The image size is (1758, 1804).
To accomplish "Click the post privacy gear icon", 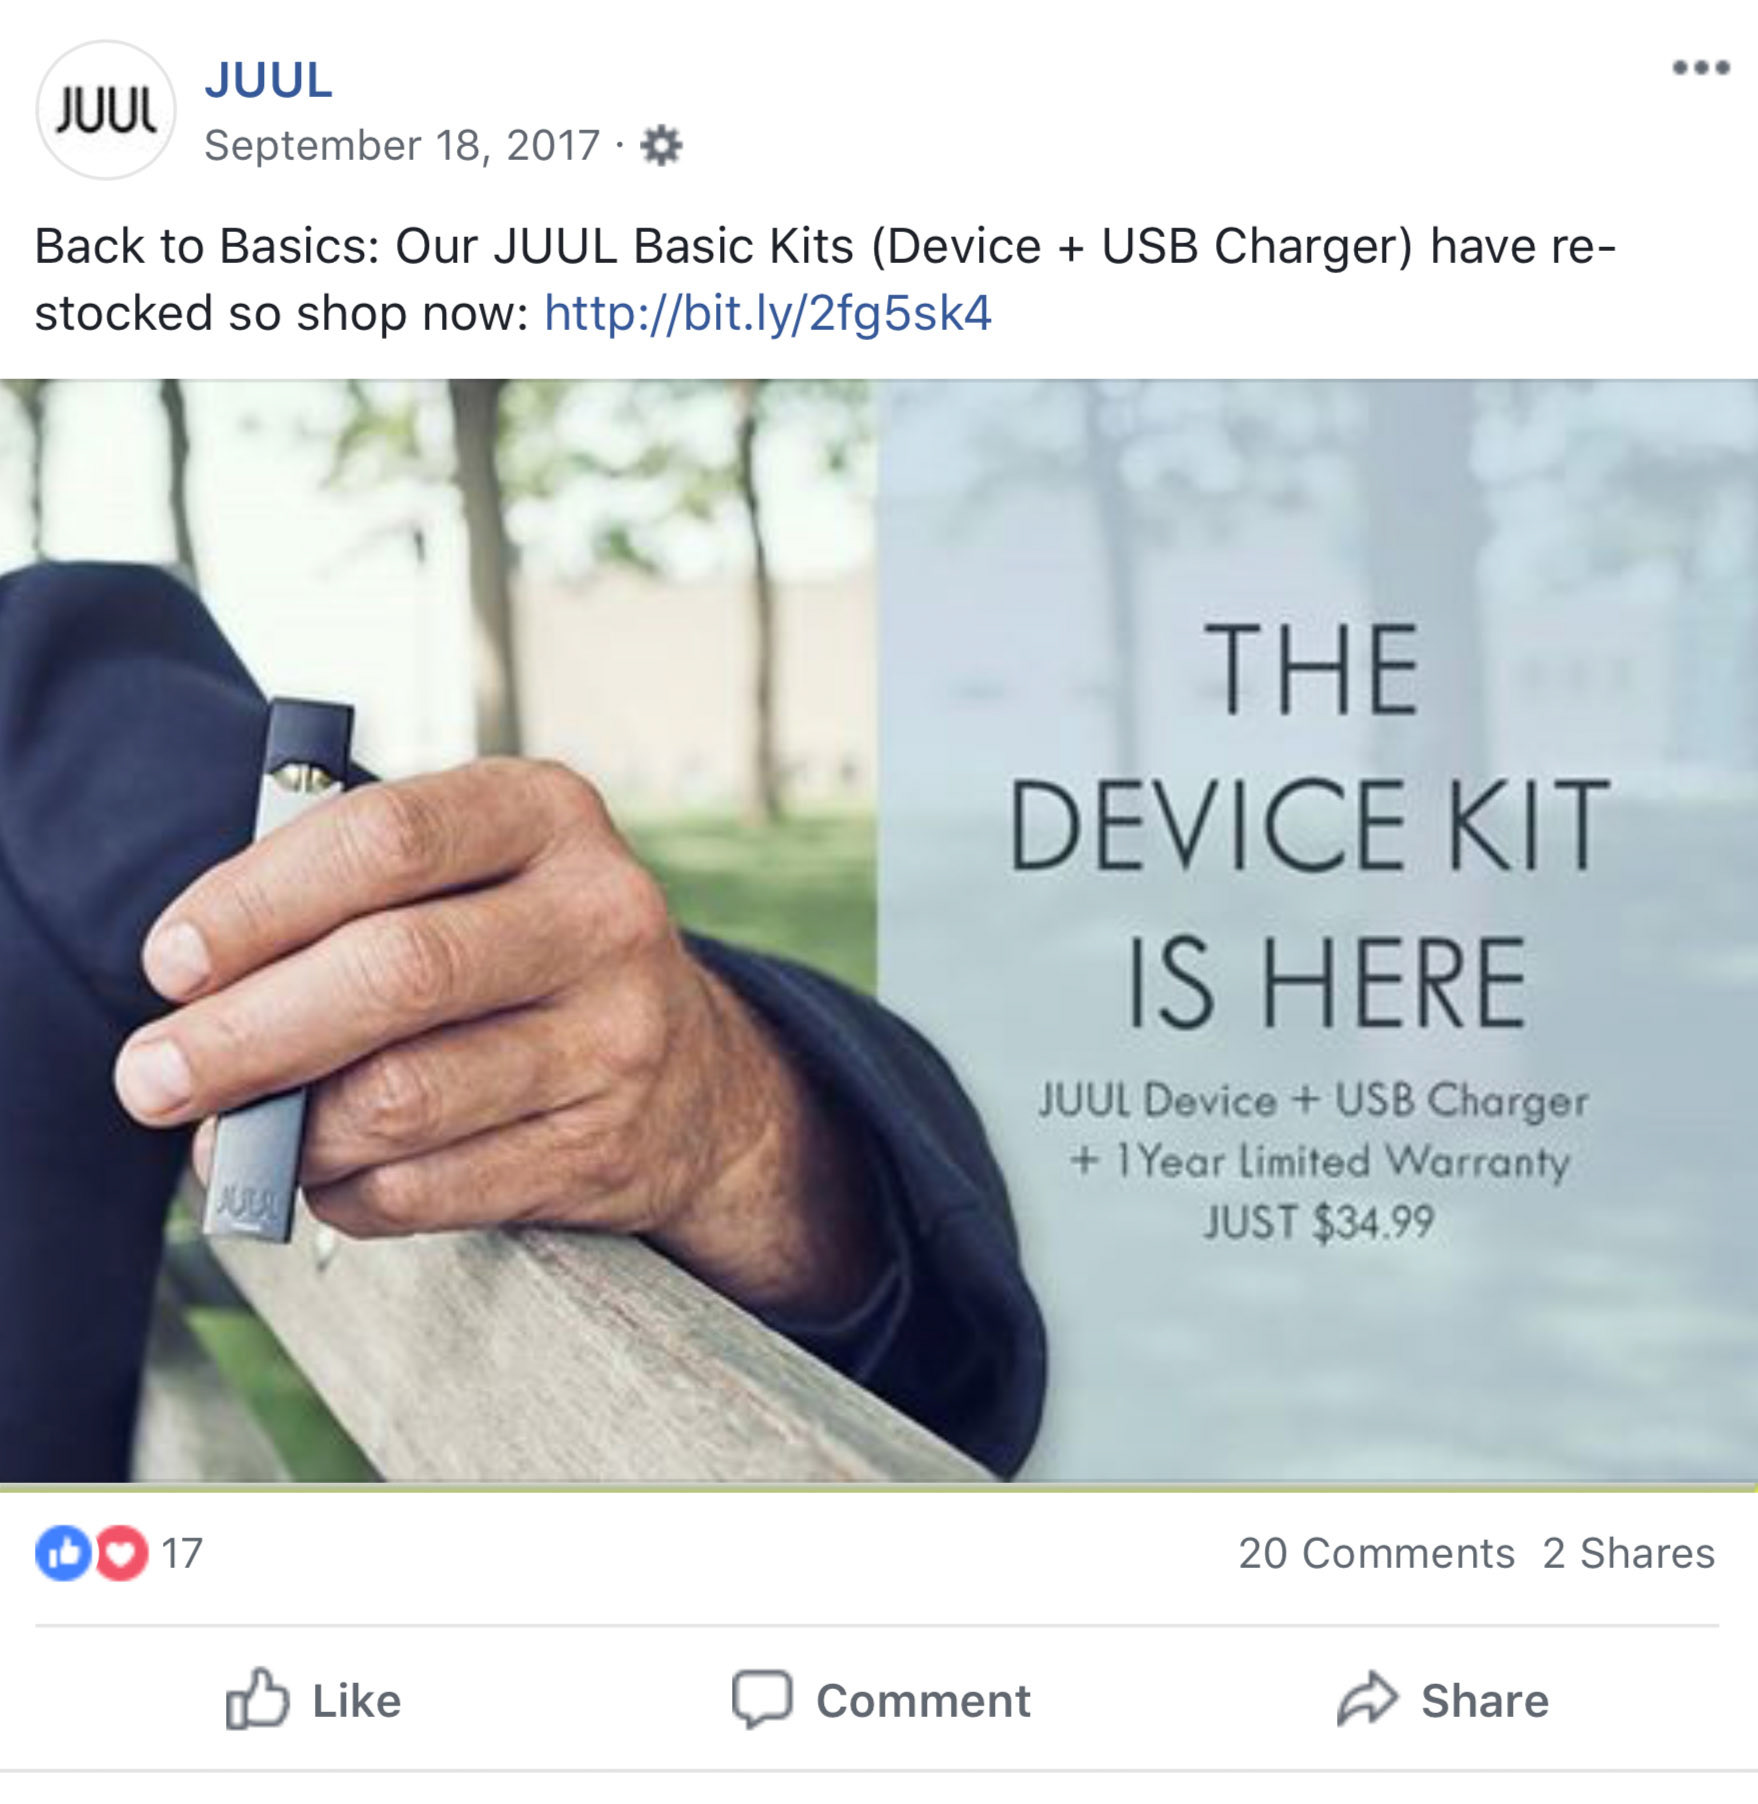I will [x=661, y=146].
